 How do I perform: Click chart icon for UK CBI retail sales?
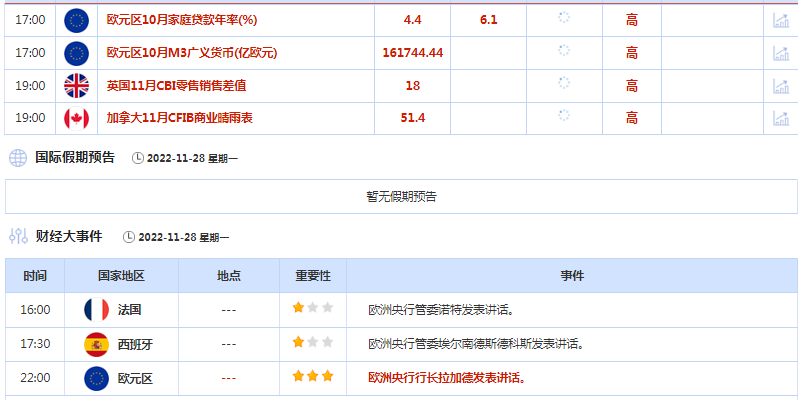pyautogui.click(x=781, y=86)
